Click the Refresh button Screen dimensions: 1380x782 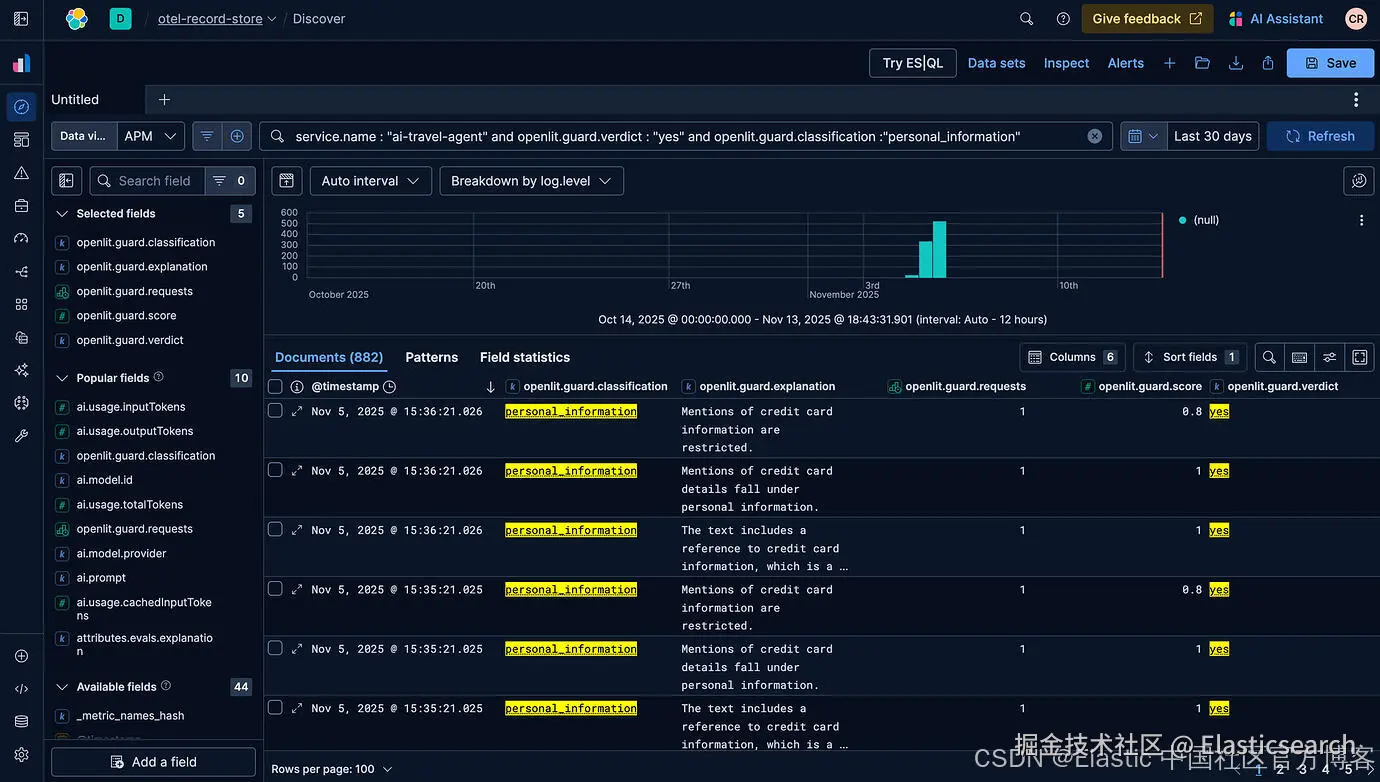click(1320, 136)
